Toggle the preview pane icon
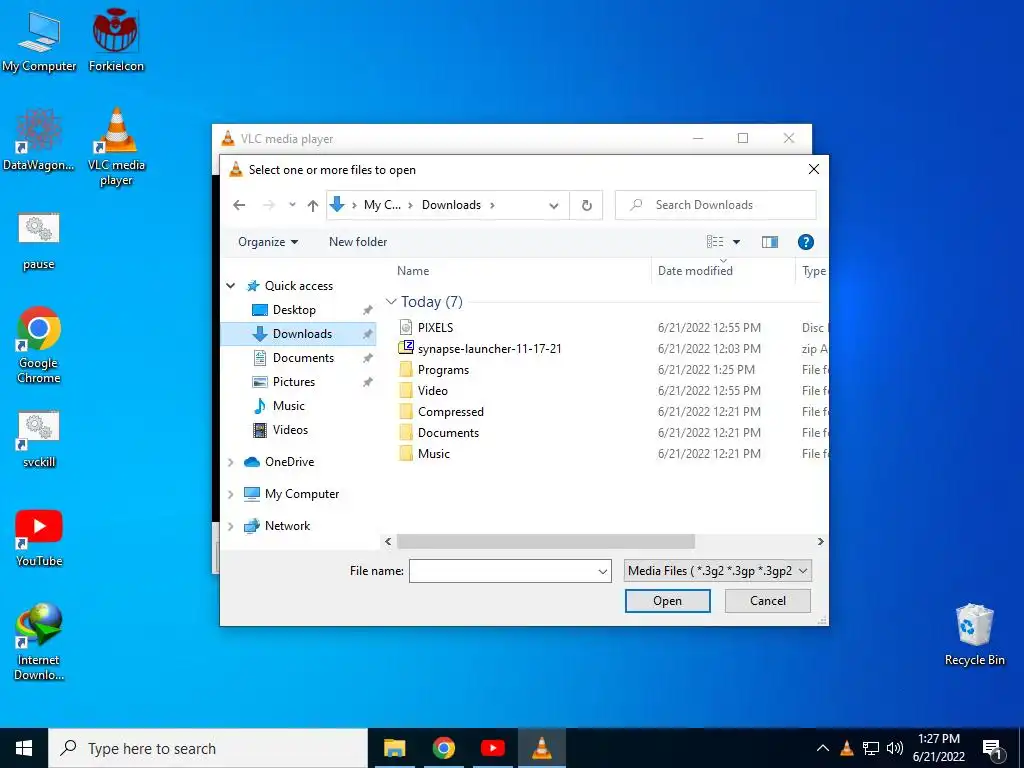 coord(770,242)
